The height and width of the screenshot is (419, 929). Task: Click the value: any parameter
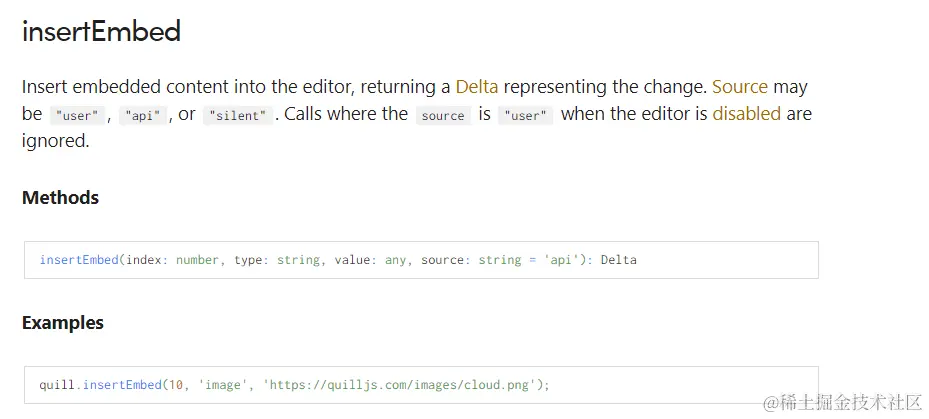(x=370, y=260)
